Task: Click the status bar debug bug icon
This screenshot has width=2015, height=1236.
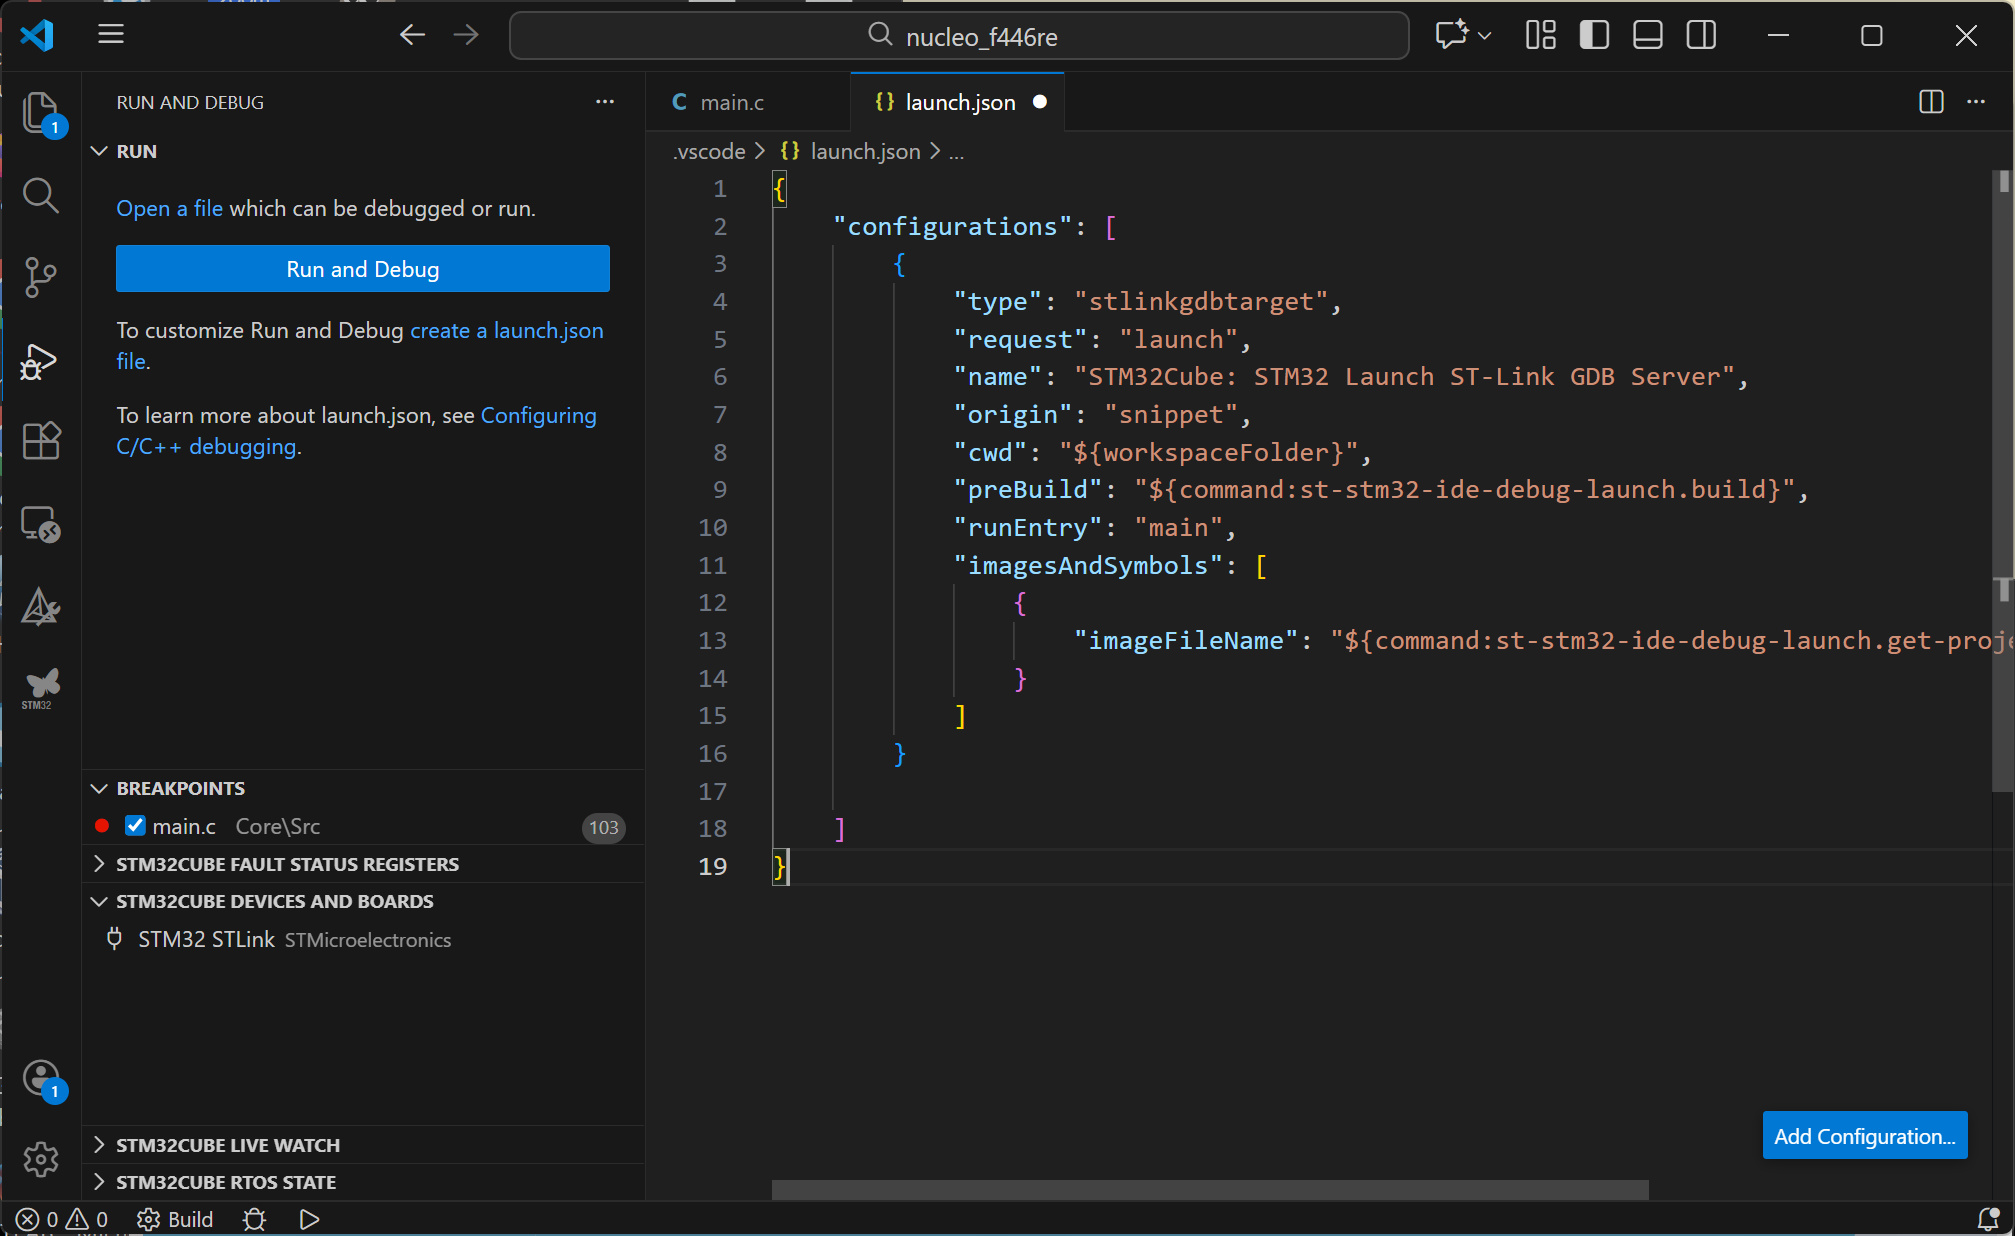Action: [x=254, y=1219]
